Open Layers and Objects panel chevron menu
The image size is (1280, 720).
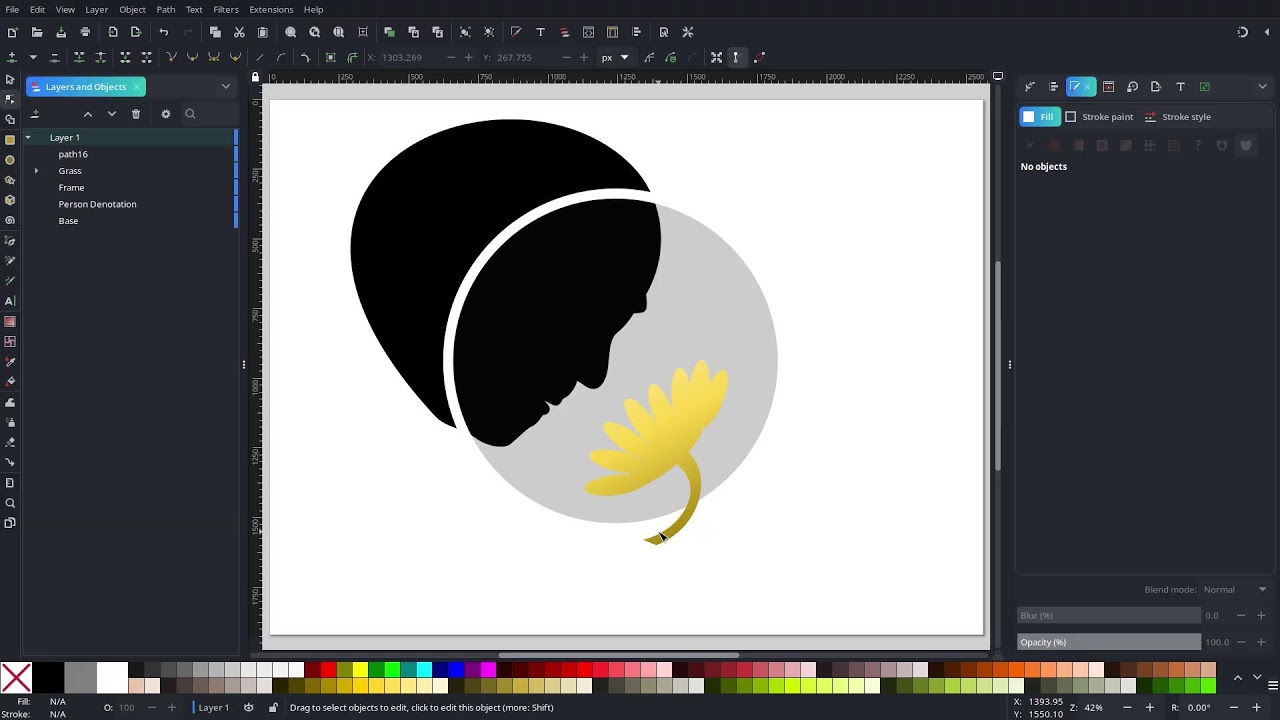click(226, 87)
